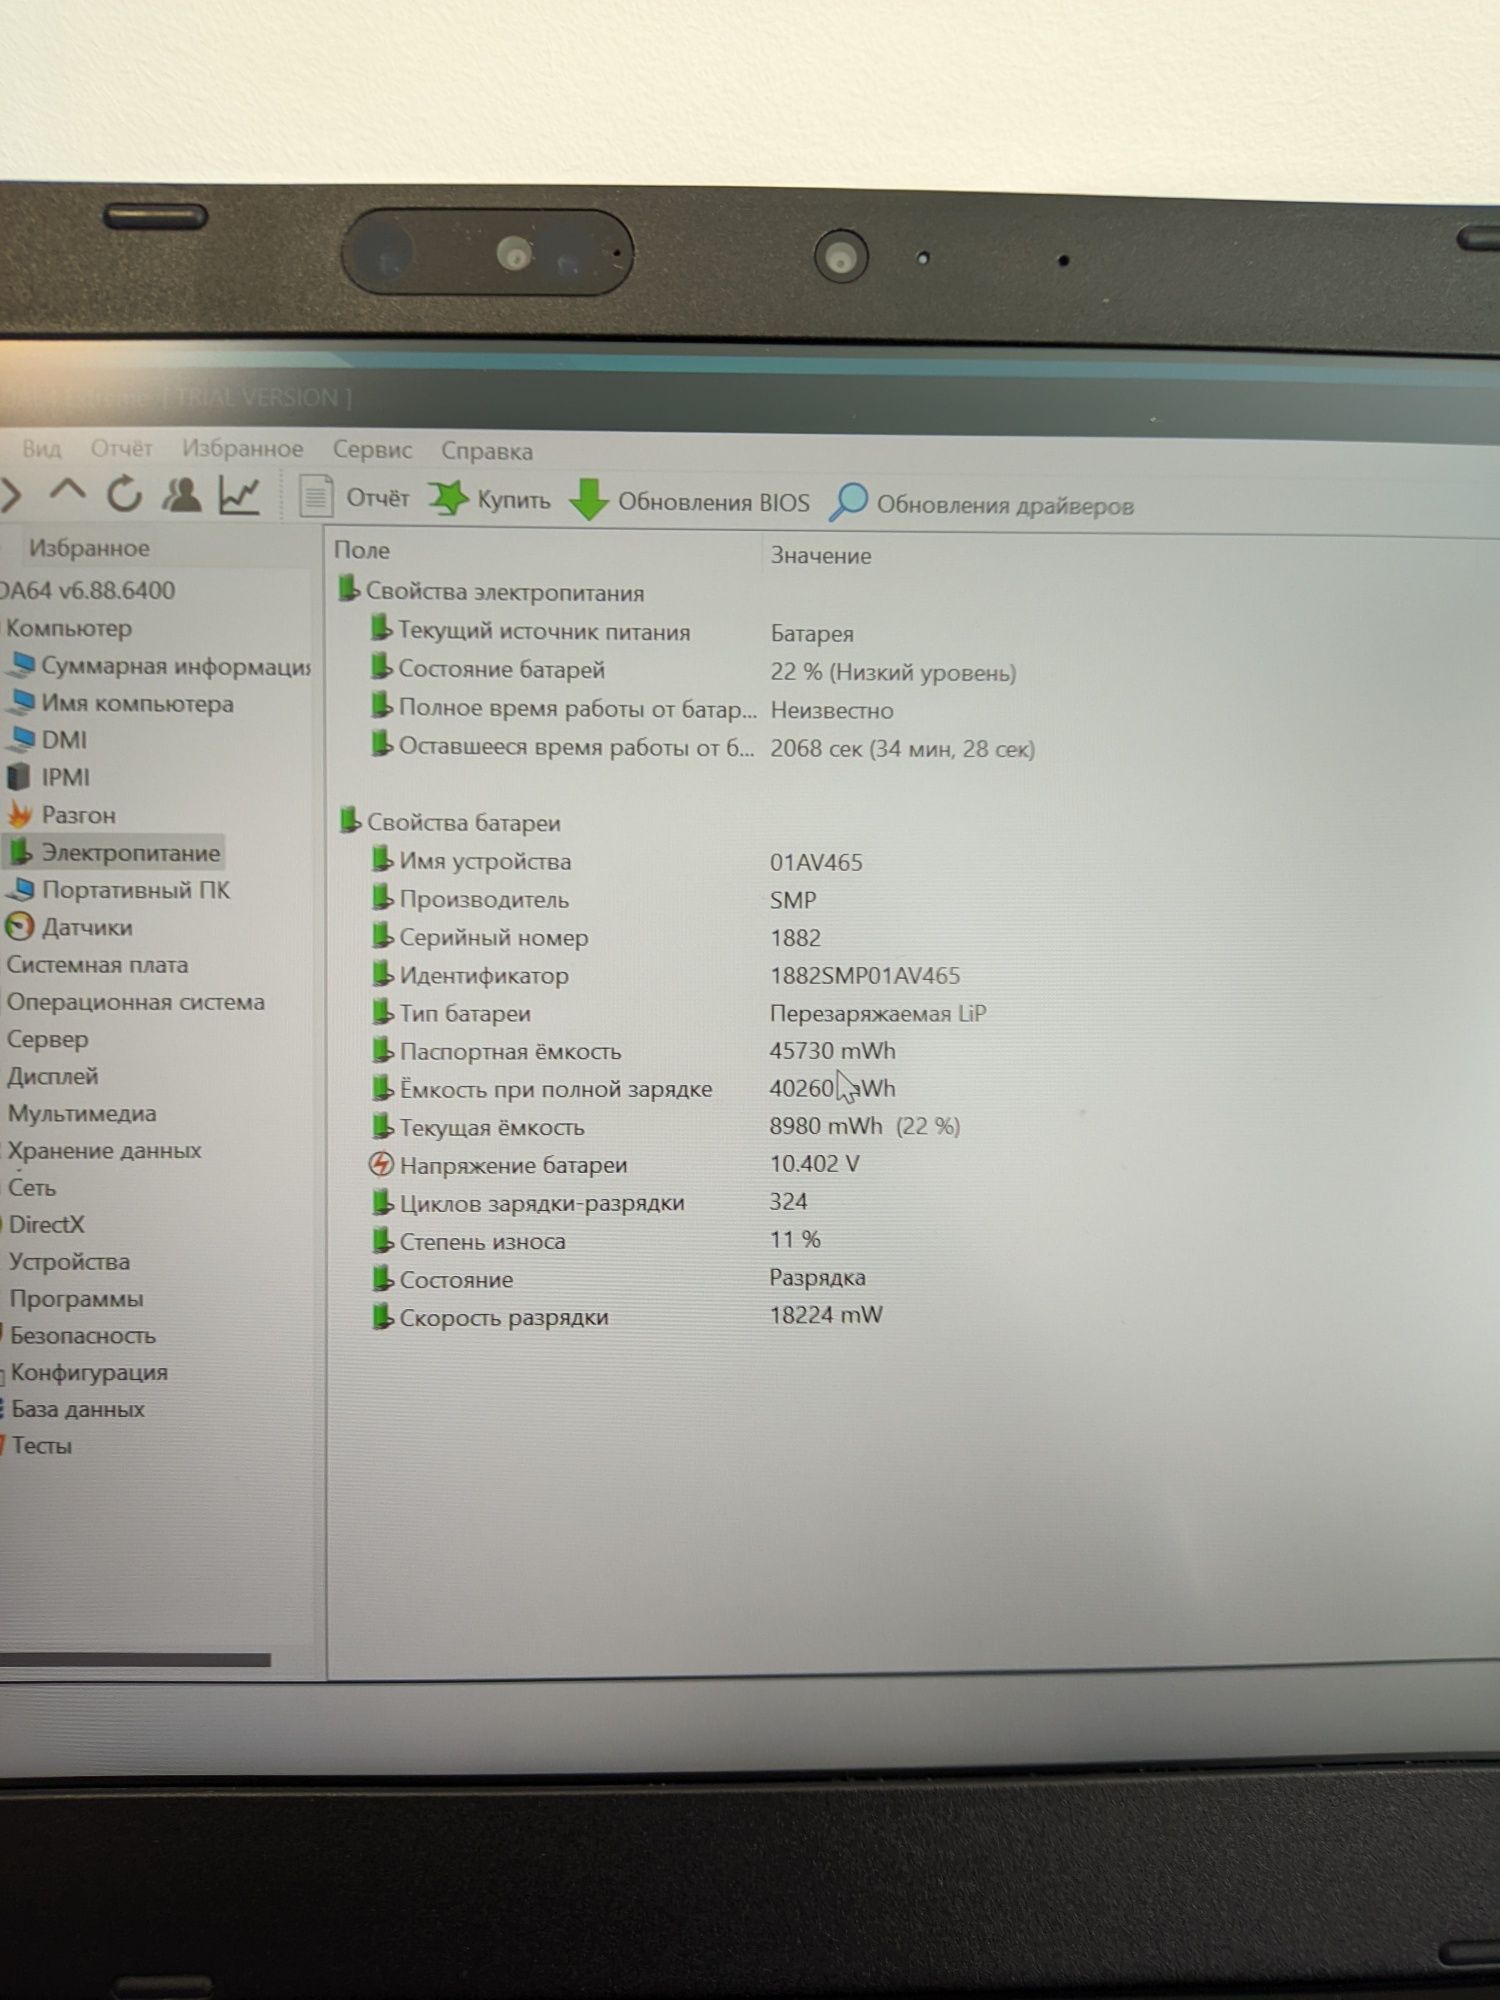Select the Разгон flame icon
Screen dimensions: 1500x2000
pos(20,814)
